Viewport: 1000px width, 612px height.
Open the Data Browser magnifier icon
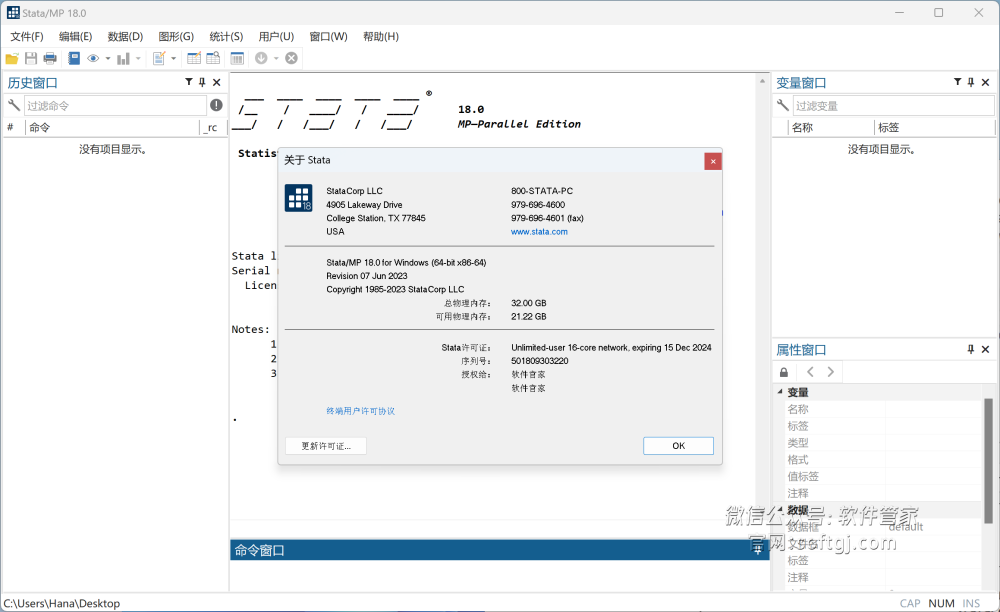[x=213, y=59]
